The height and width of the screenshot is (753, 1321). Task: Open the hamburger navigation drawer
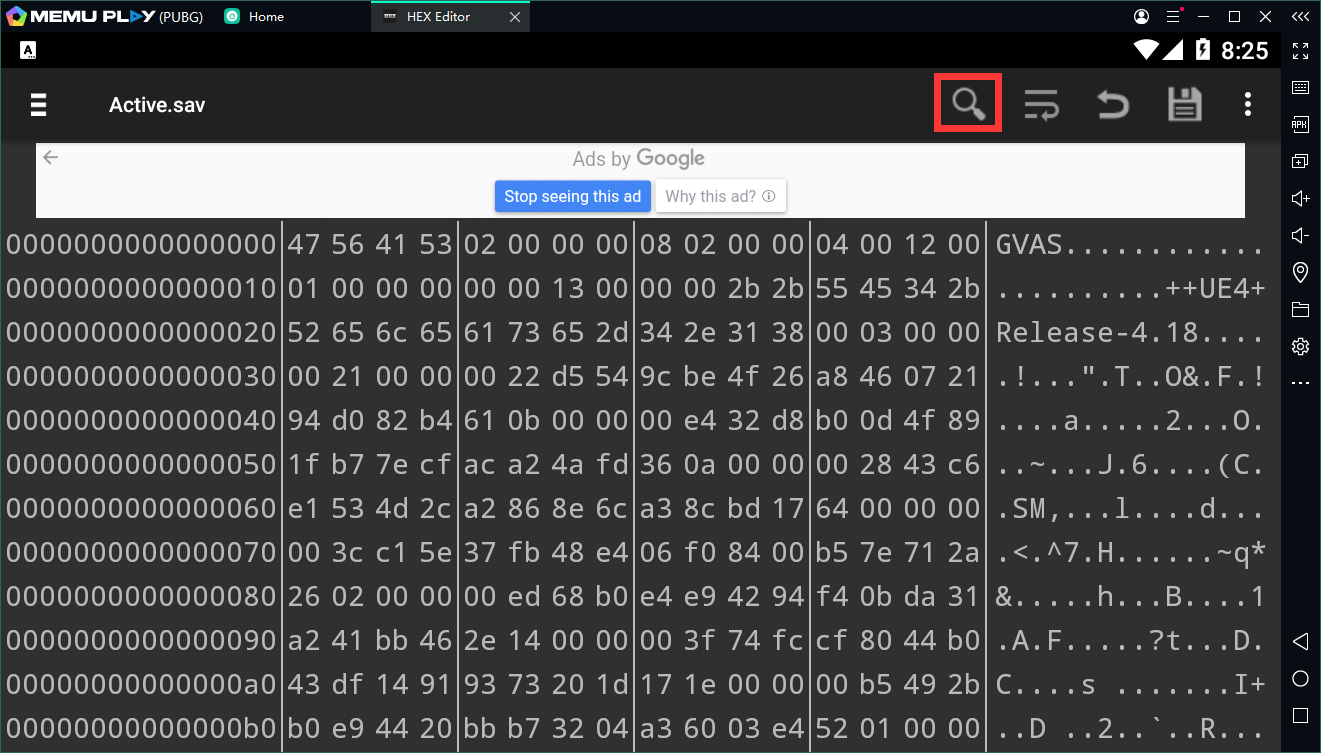[39, 105]
